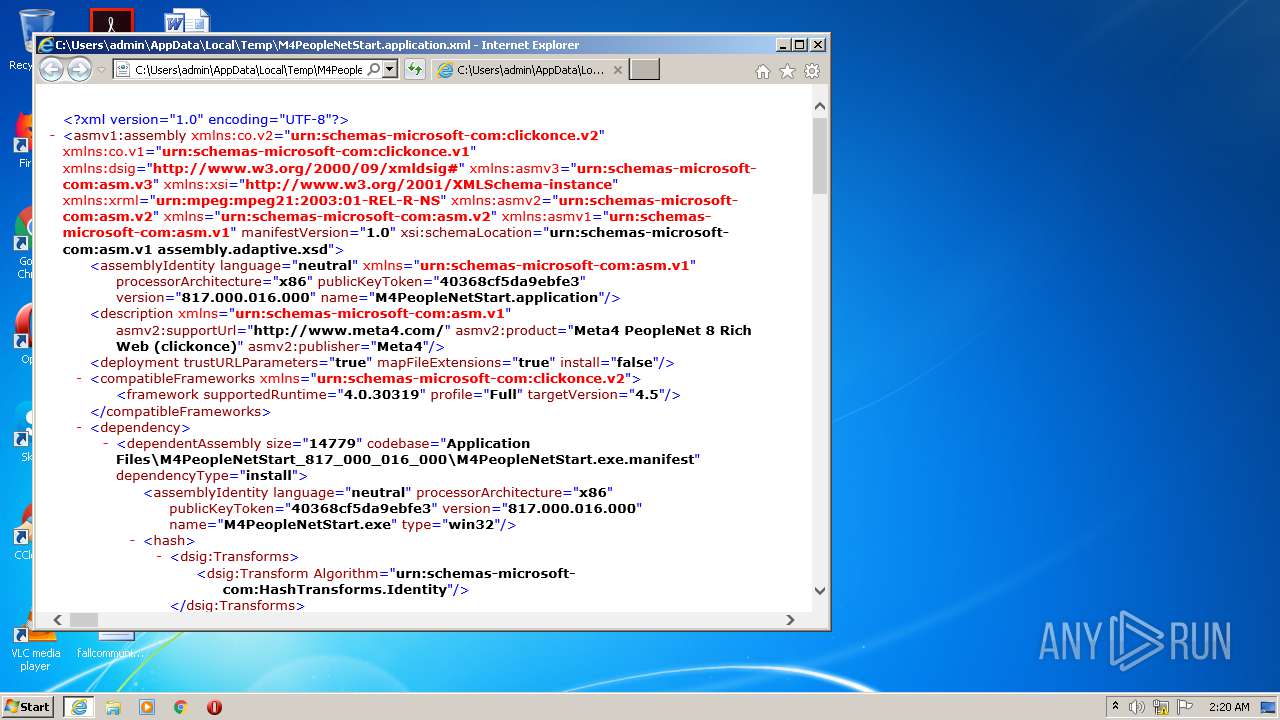The height and width of the screenshot is (720, 1280).
Task: Click the "M4PeopleNetStart.exe" name value
Action: coord(307,524)
